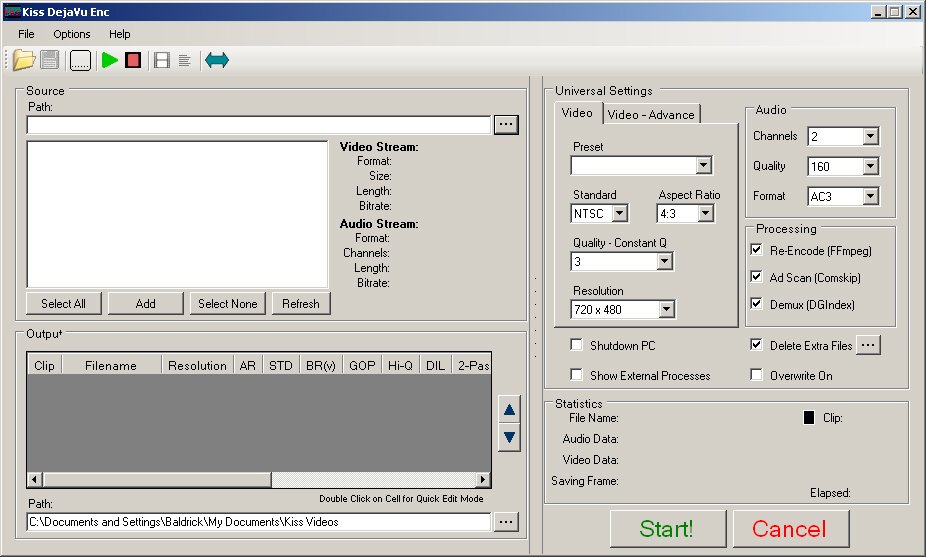Toggle the Ad Scan (Comskip) checkbox
The width and height of the screenshot is (926, 557).
(x=756, y=276)
